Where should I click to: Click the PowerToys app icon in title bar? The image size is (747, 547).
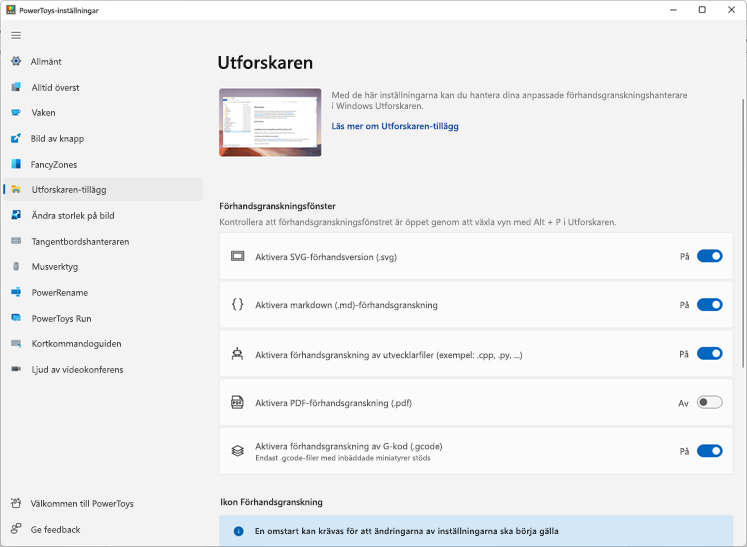(x=10, y=10)
